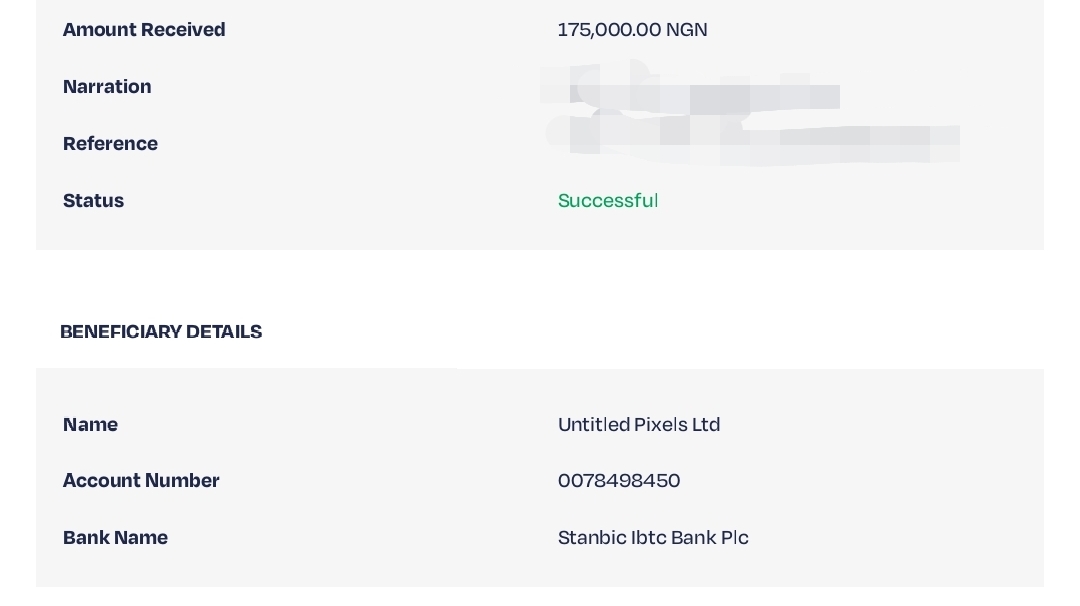Select the 175,000.00 NGN amount value
This screenshot has height=606, width=1080.
[632, 30]
